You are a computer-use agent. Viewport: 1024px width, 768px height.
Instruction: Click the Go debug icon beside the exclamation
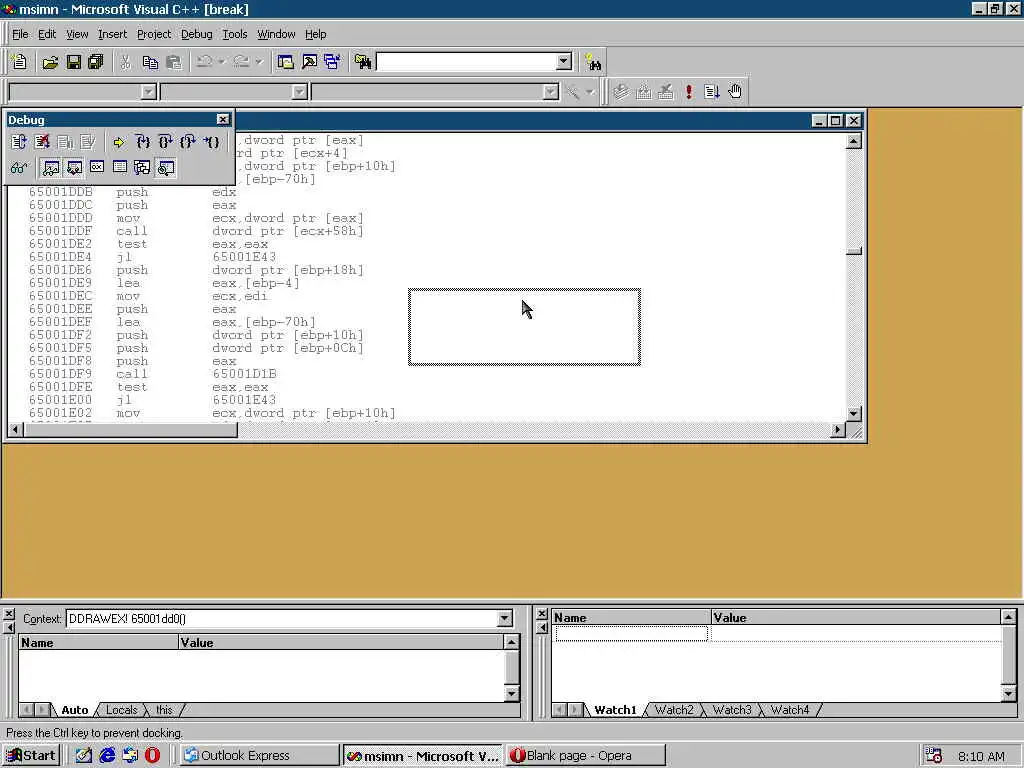(x=711, y=91)
